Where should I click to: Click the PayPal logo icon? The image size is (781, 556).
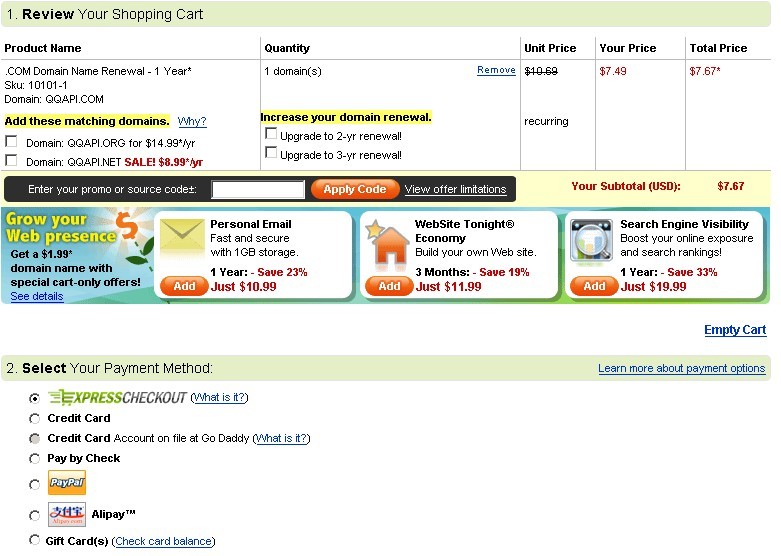coord(67,482)
